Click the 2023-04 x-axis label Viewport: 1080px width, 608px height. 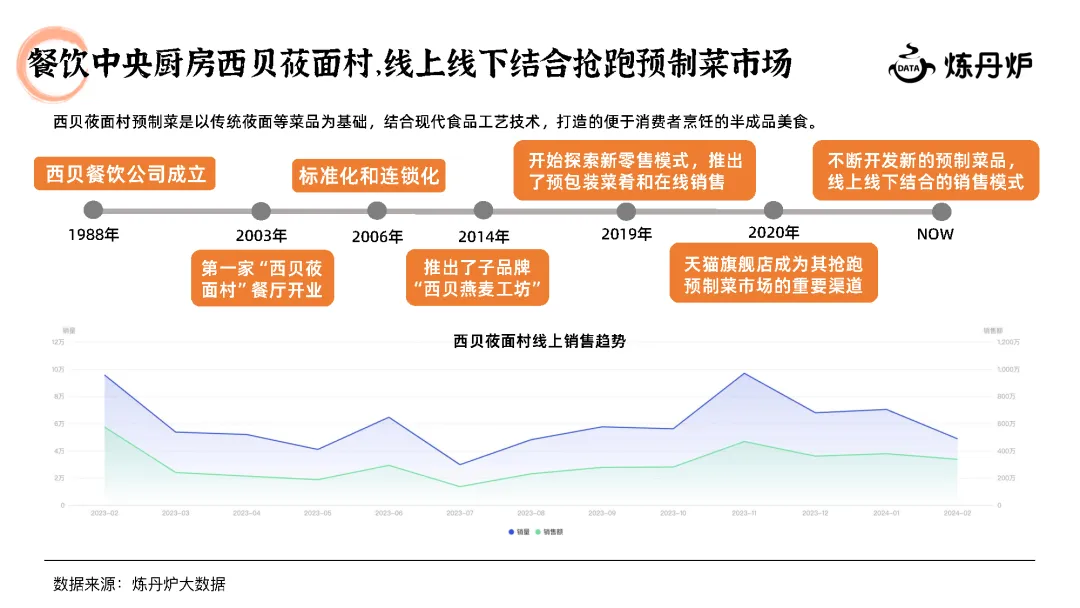tap(247, 513)
